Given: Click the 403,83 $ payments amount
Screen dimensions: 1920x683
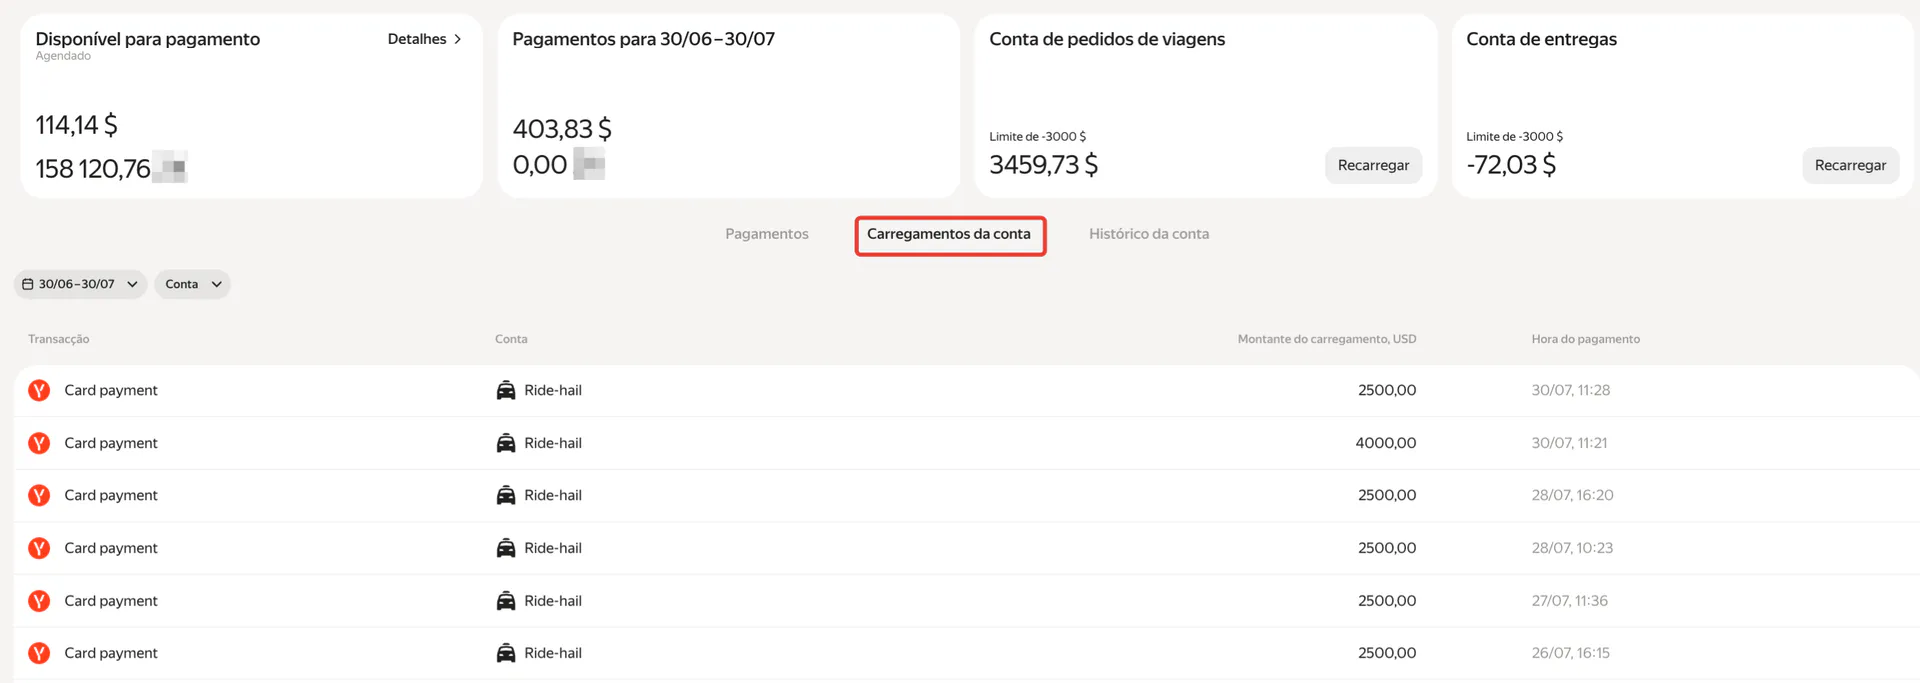Looking at the screenshot, I should coord(562,129).
